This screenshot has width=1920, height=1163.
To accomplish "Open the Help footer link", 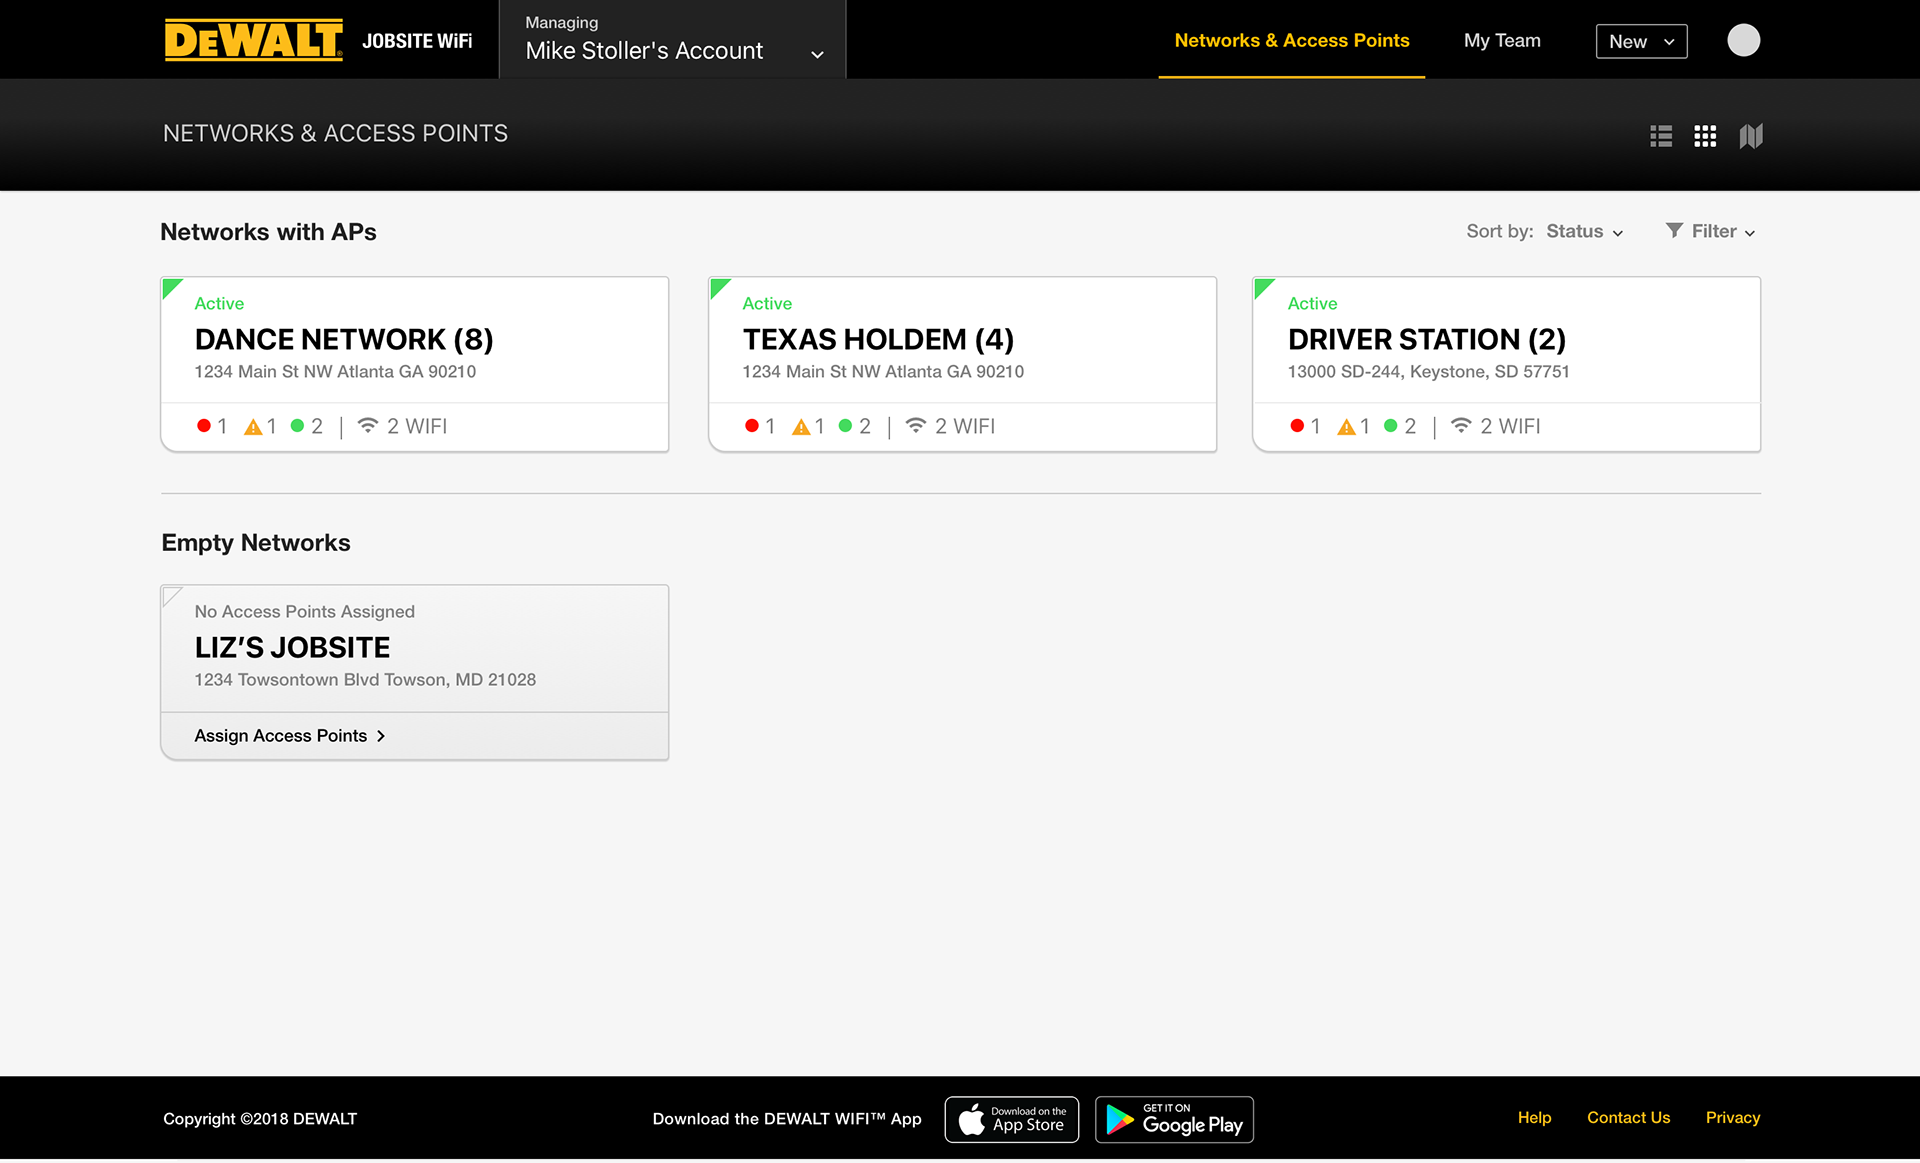I will (x=1534, y=1118).
